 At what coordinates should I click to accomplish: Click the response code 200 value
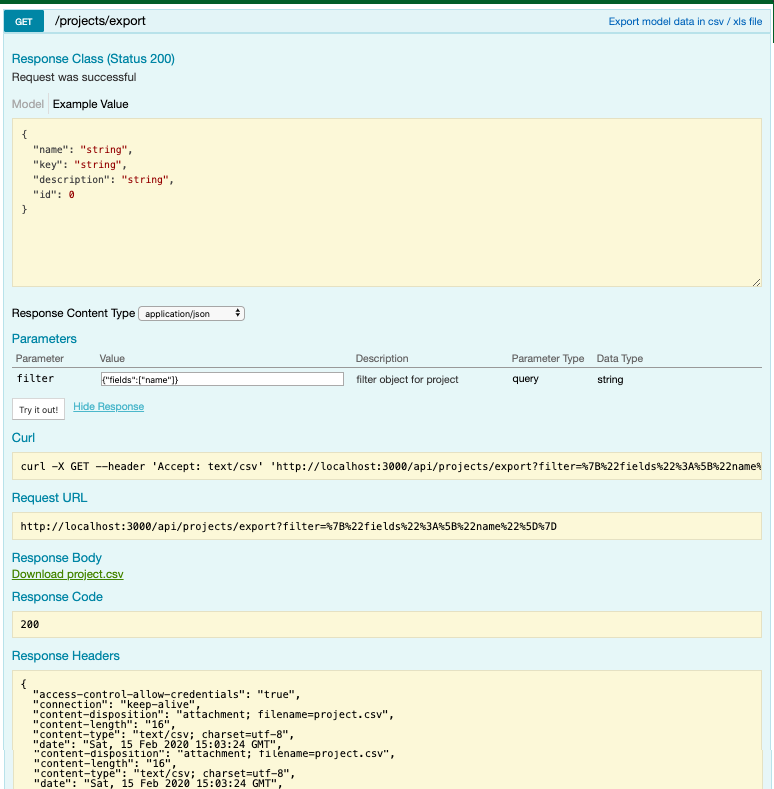pos(30,624)
